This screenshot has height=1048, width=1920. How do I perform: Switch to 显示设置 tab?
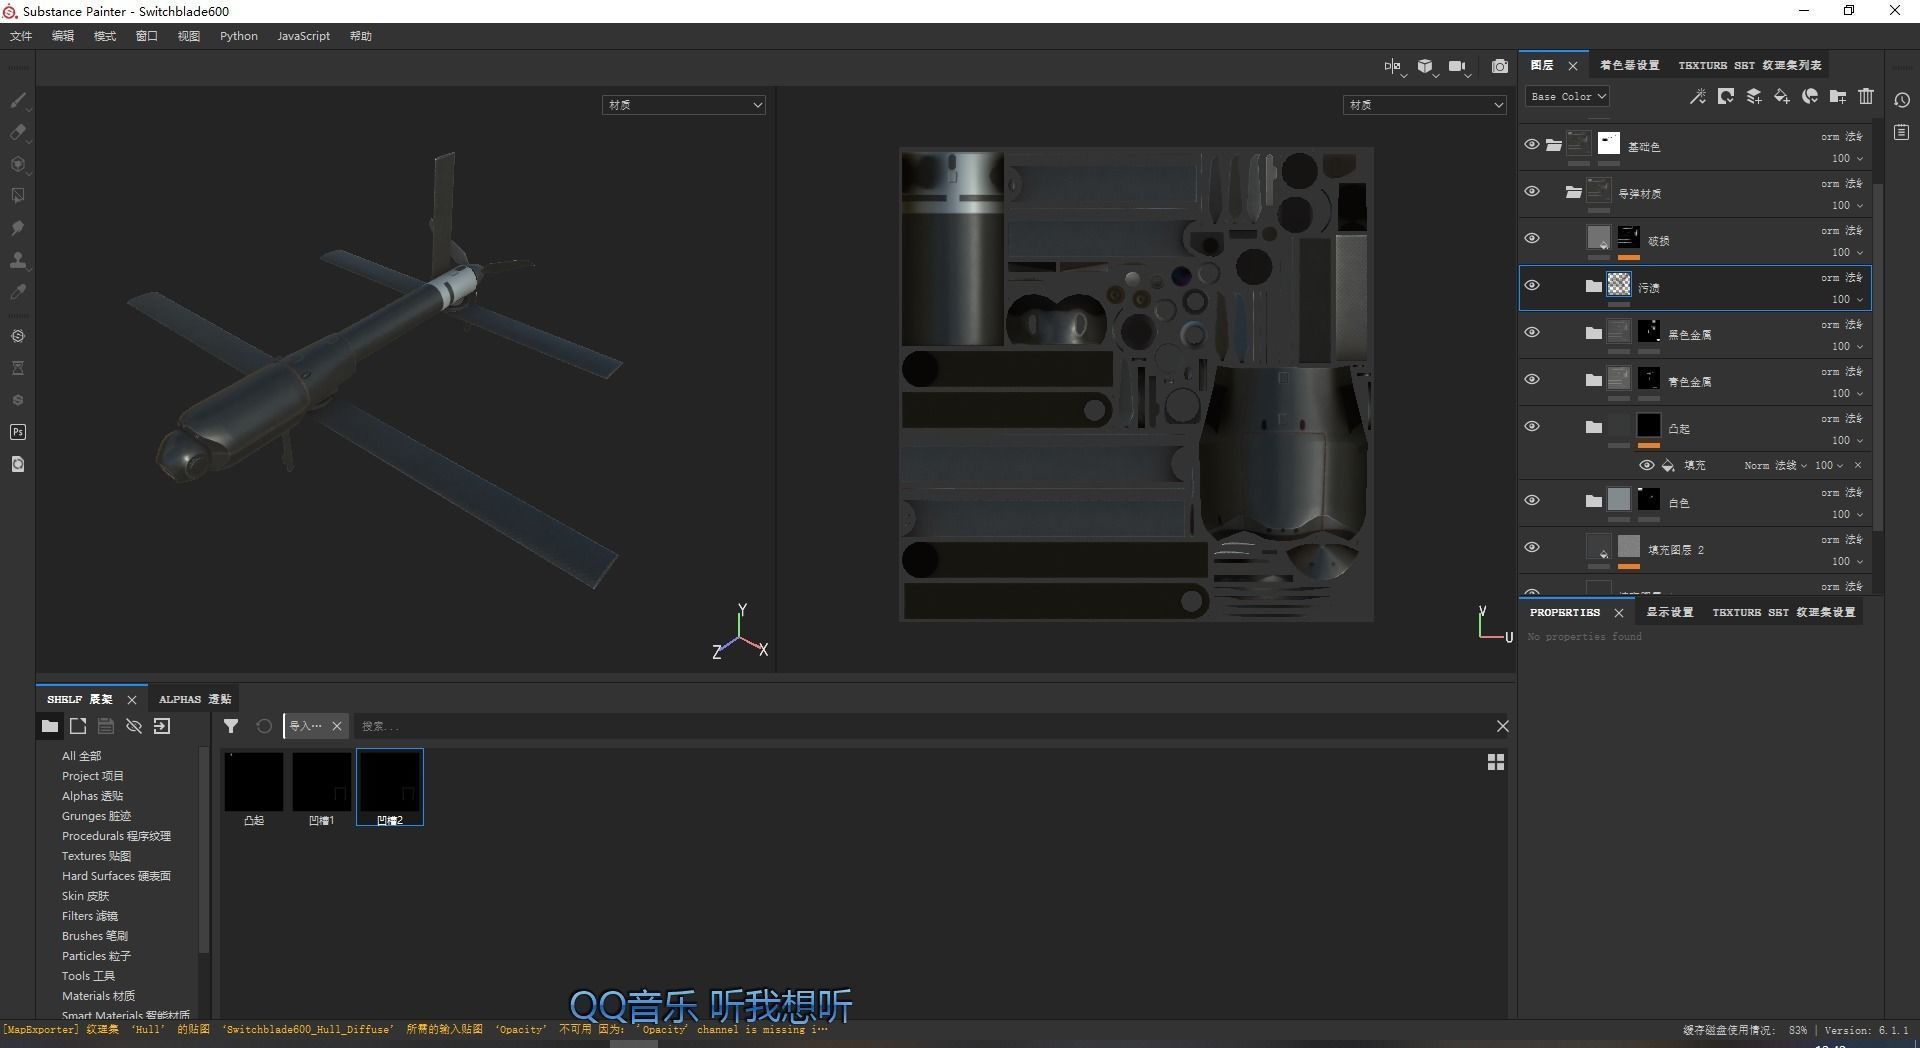[1669, 612]
